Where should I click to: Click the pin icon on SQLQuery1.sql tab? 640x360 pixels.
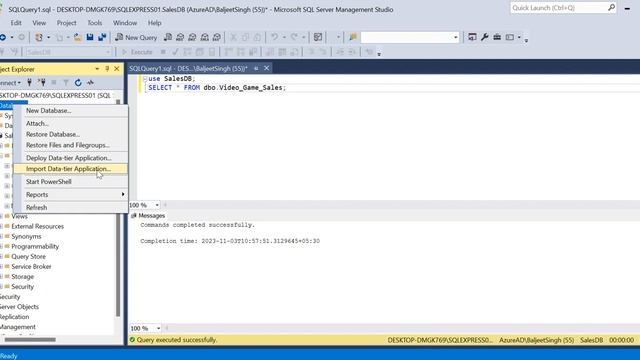click(x=256, y=68)
